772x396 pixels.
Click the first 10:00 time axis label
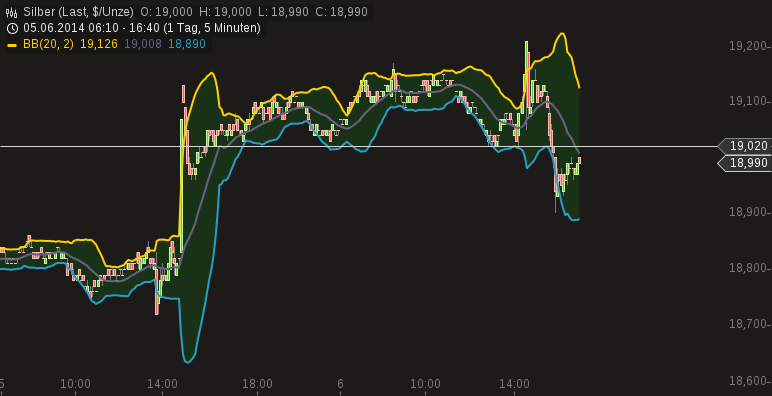point(75,384)
